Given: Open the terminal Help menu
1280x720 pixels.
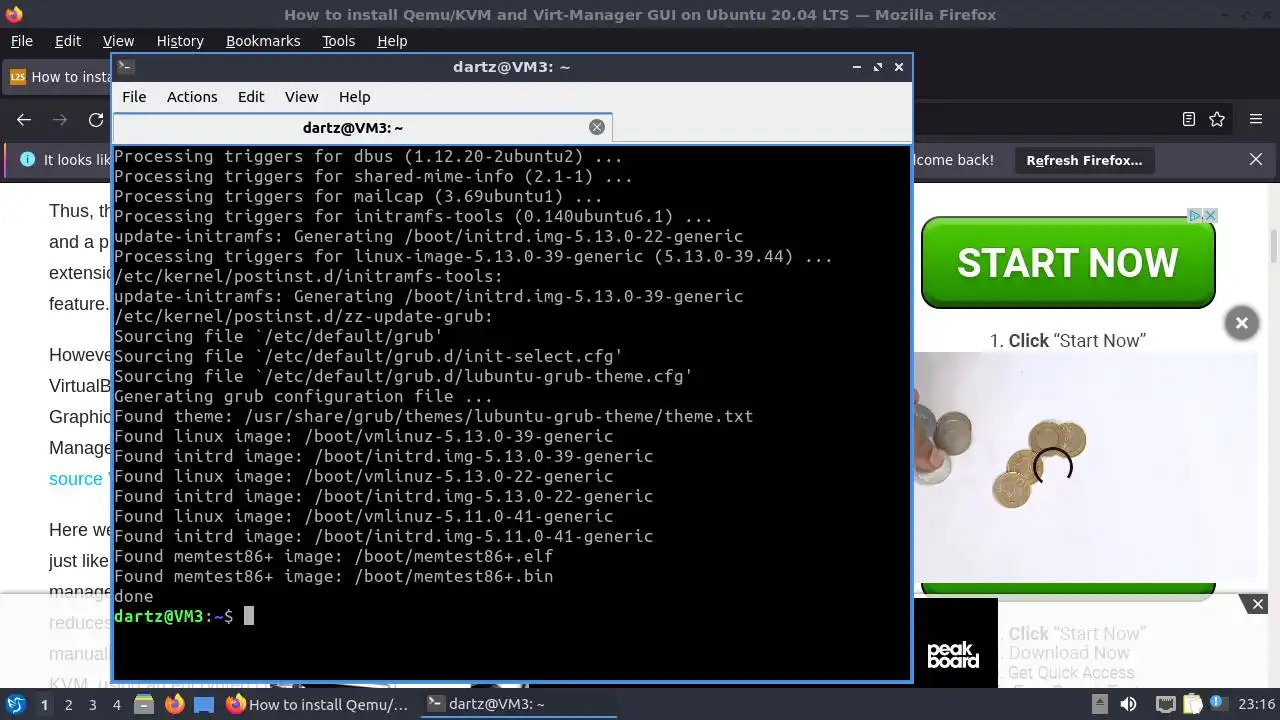Looking at the screenshot, I should 354,97.
